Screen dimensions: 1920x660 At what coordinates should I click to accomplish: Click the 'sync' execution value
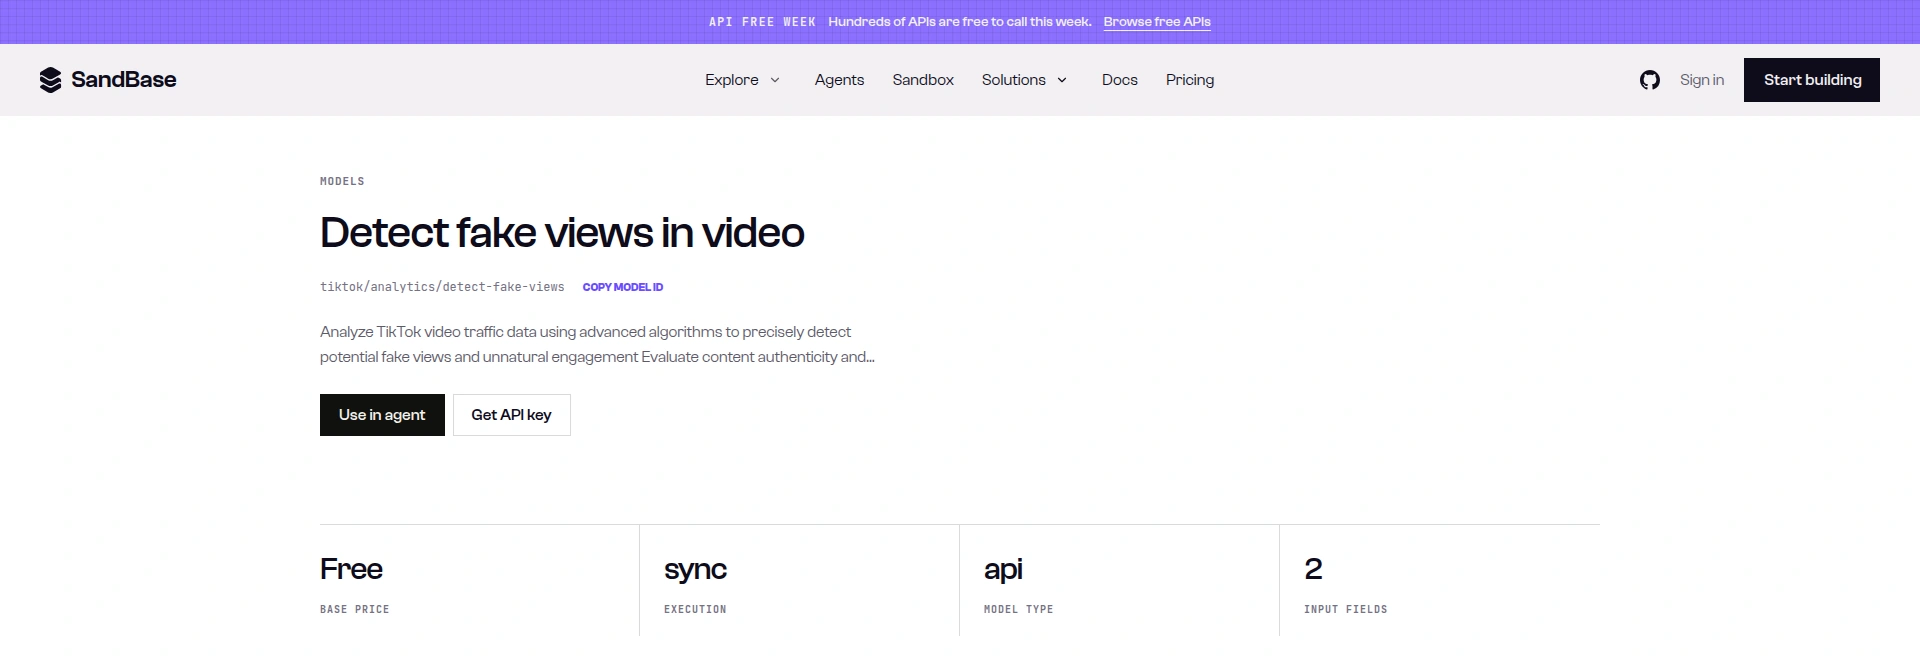coord(695,570)
